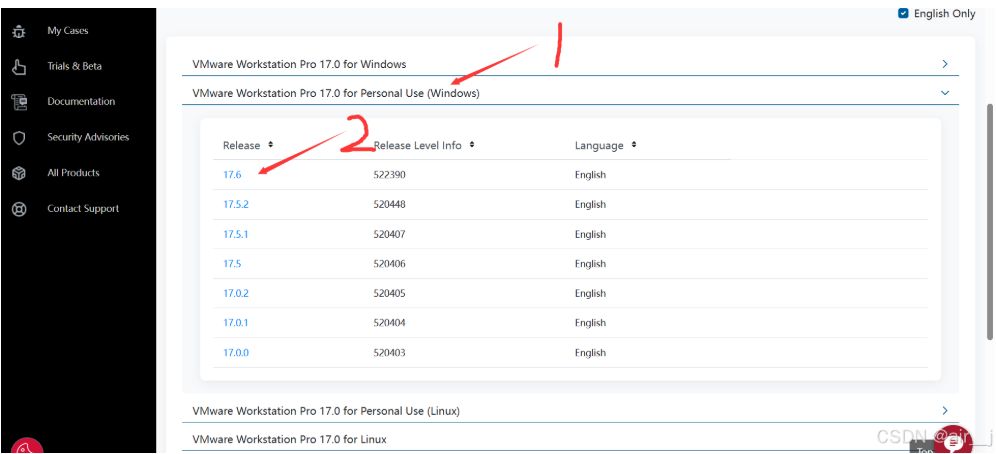Viewport: 996px width, 454px height.
Task: Click Personal Use (Linux) section title
Action: click(326, 411)
